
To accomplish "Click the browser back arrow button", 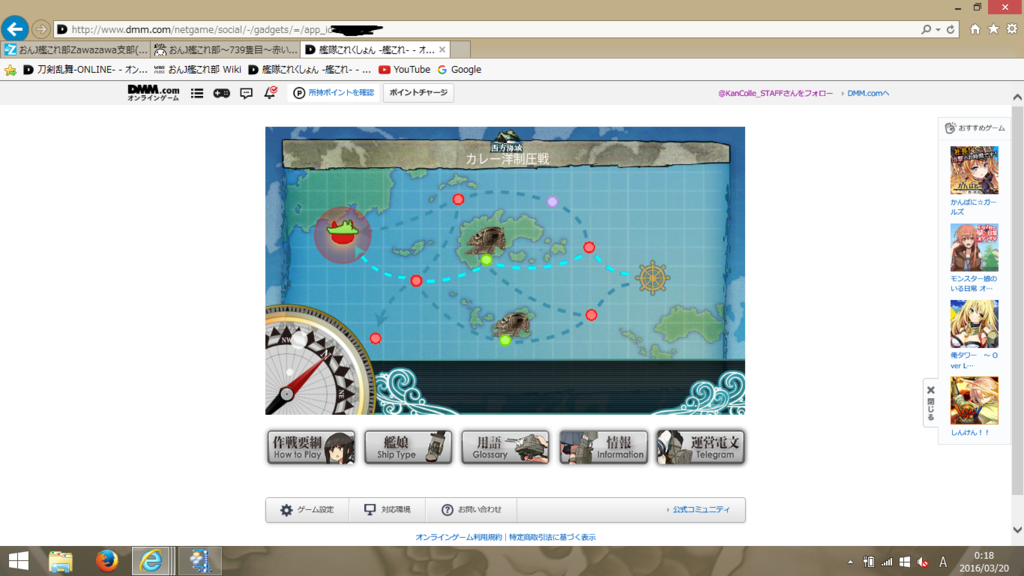I will (14, 29).
